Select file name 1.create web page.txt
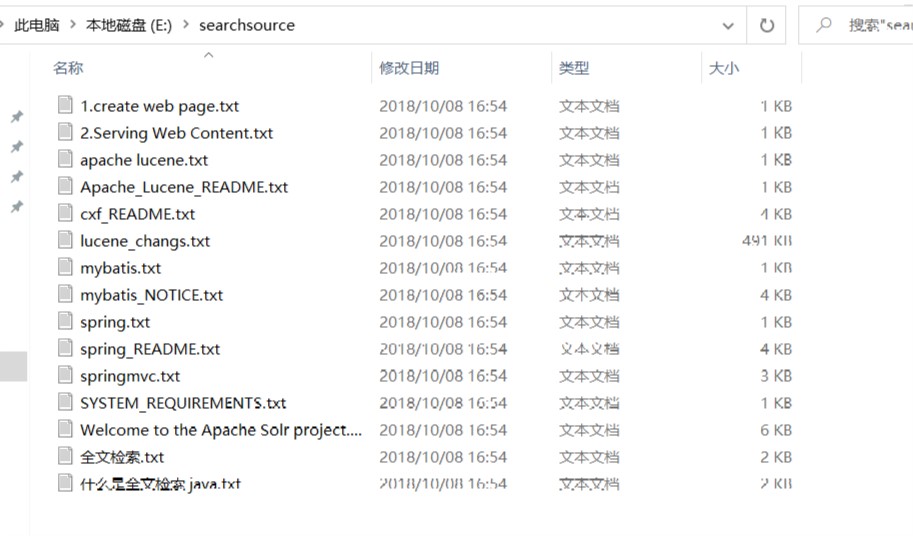Viewport: 913px width, 536px height. coord(160,106)
